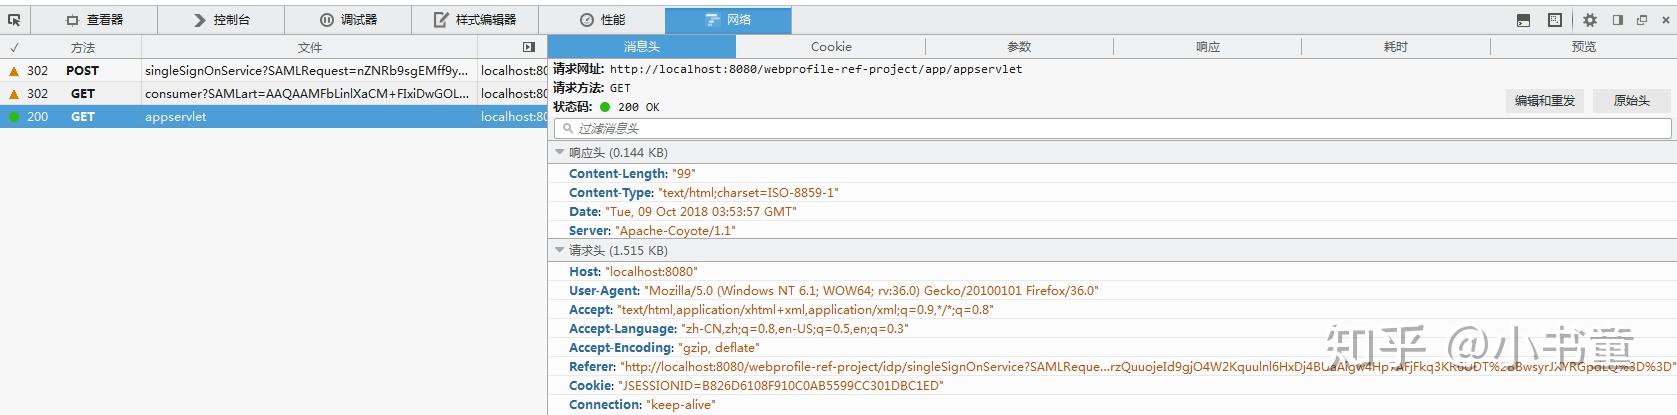The height and width of the screenshot is (415, 1677).
Task: Open developer toolbox settings gear
Action: click(x=1590, y=20)
